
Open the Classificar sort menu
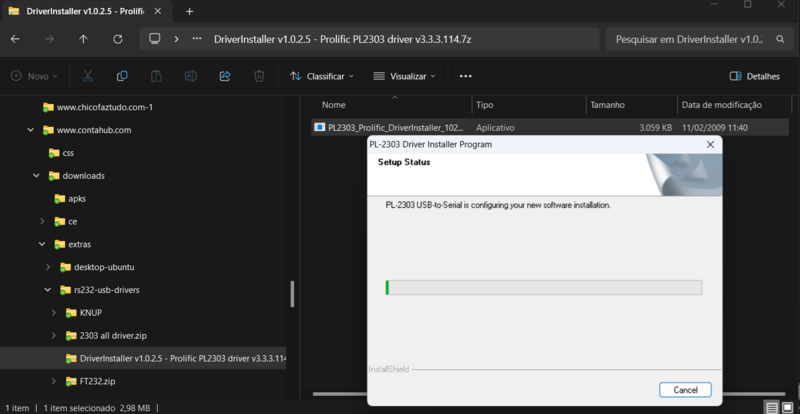(322, 76)
